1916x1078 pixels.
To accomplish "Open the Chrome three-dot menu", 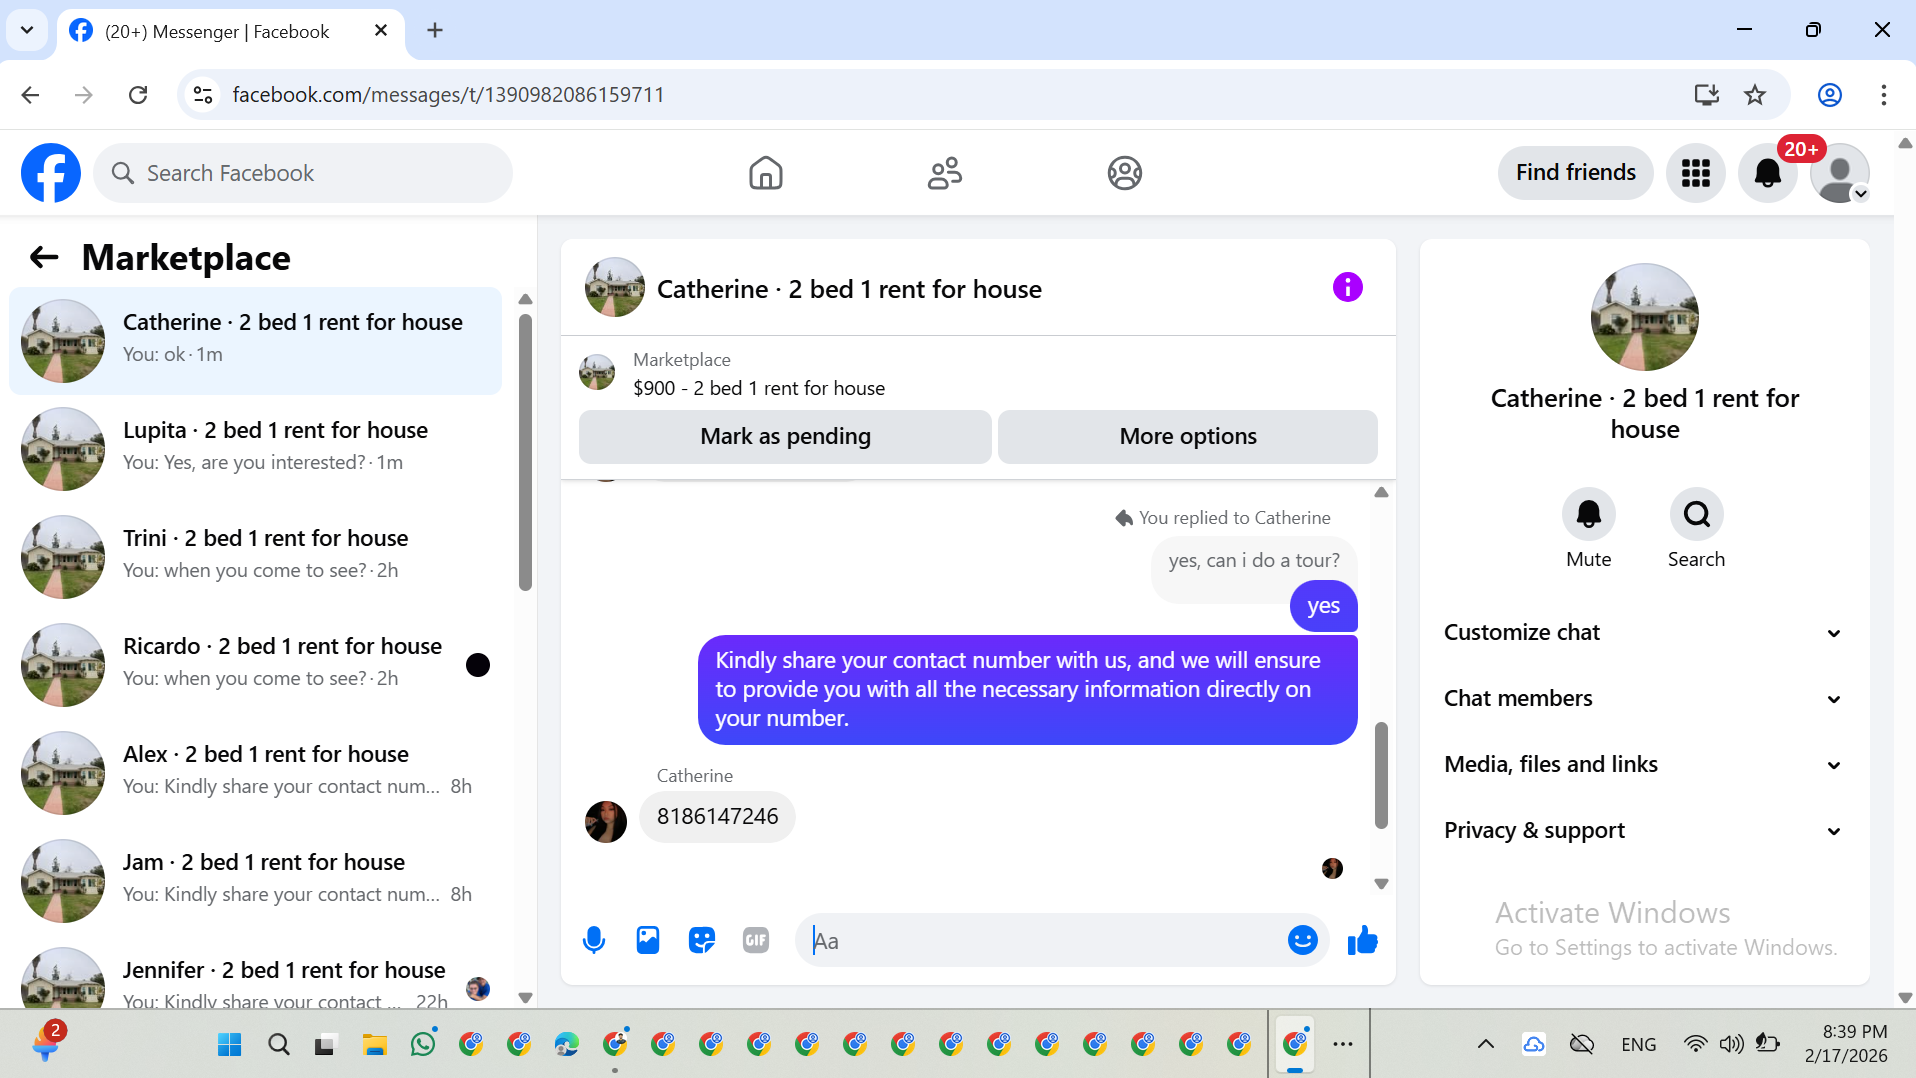I will [1884, 95].
